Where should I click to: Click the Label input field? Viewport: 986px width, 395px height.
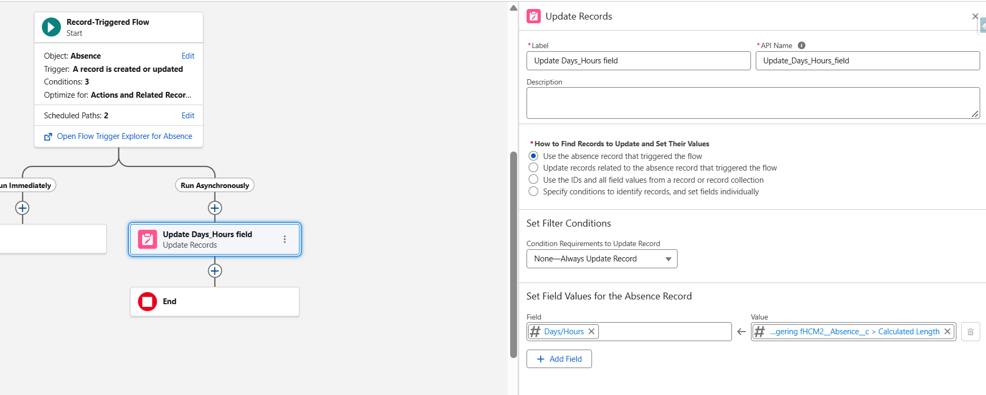pyautogui.click(x=638, y=60)
